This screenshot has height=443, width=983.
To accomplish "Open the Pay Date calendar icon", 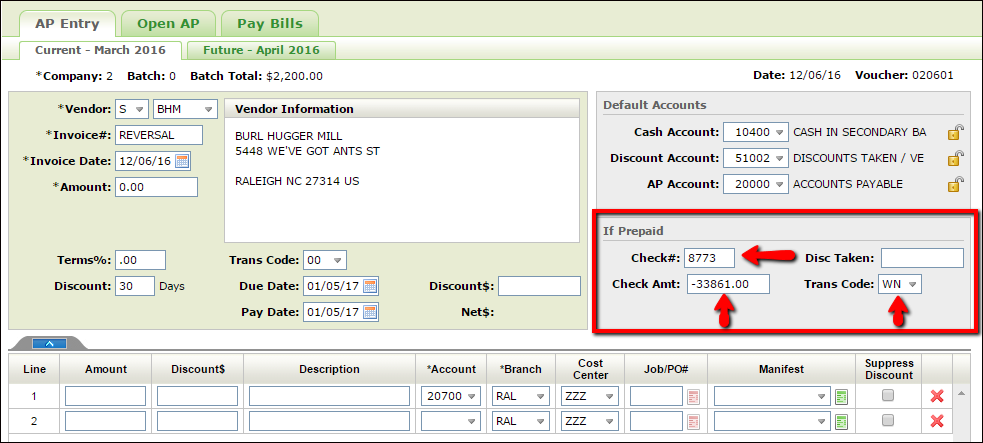I will pos(370,312).
